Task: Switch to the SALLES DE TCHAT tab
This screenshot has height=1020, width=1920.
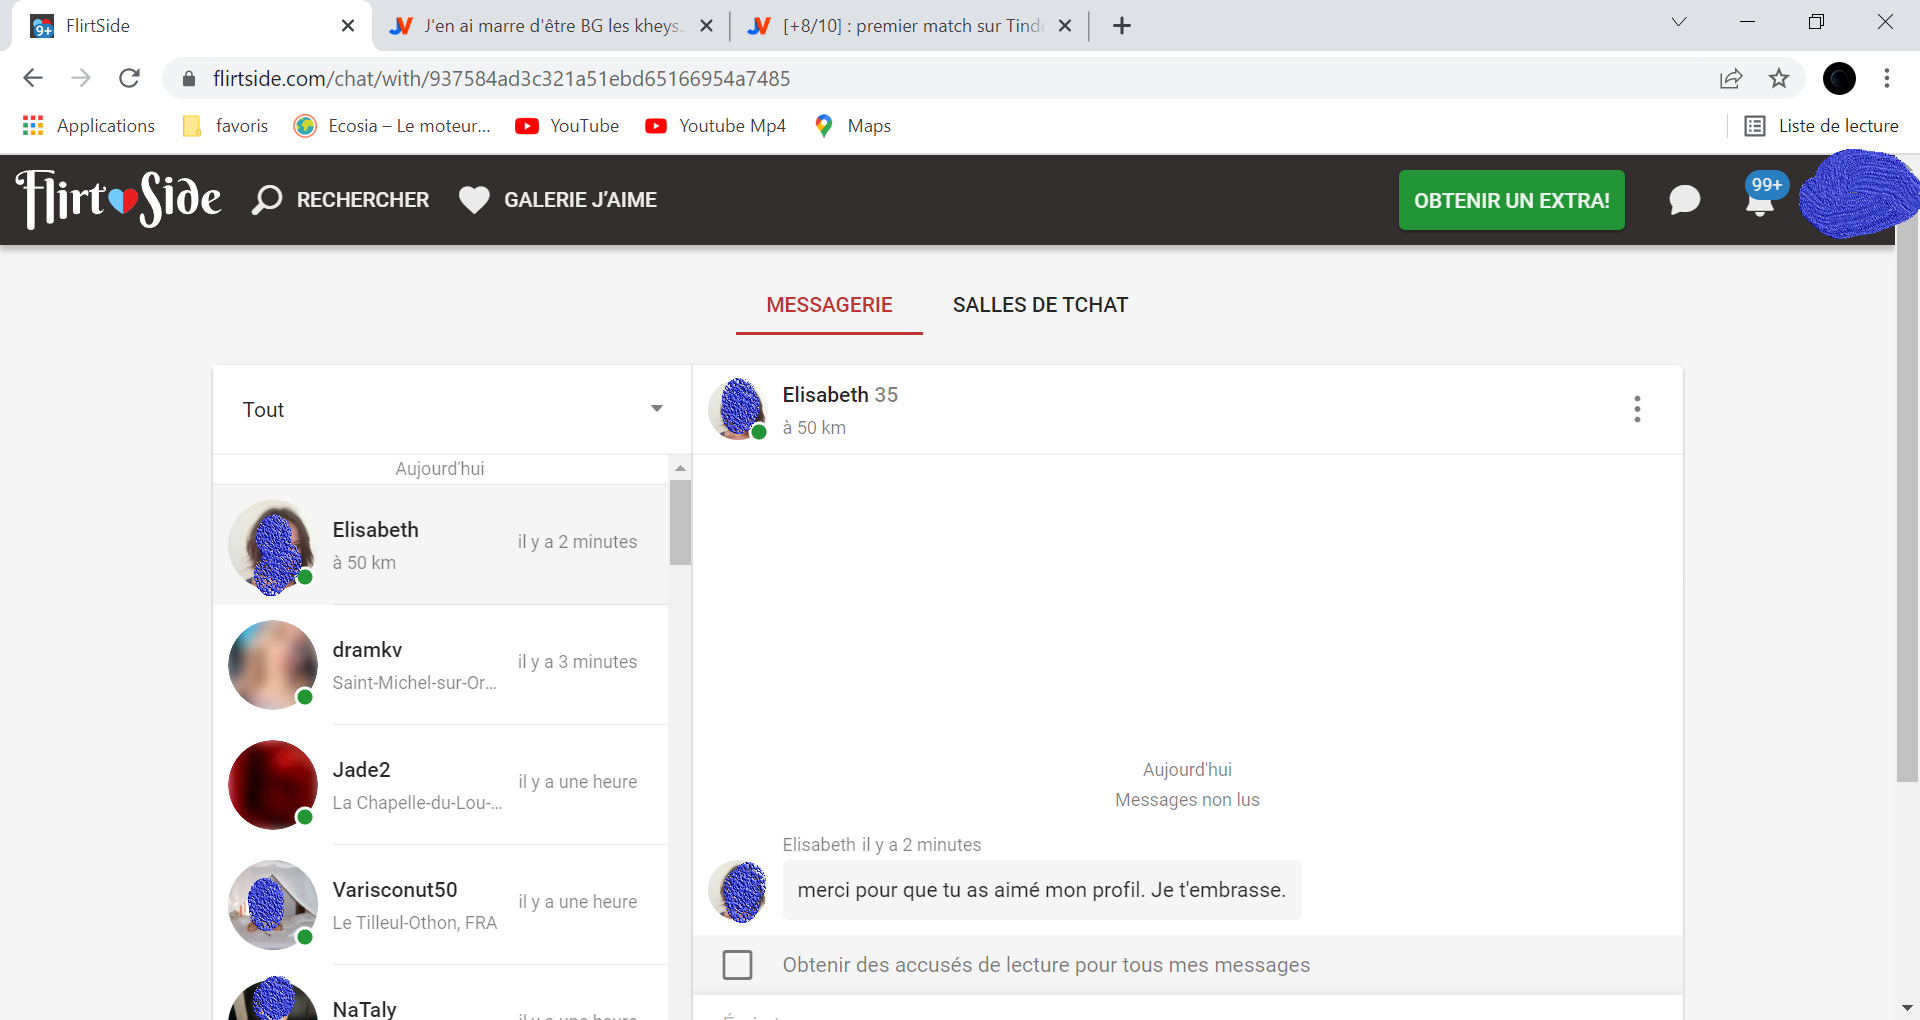Action: point(1040,305)
